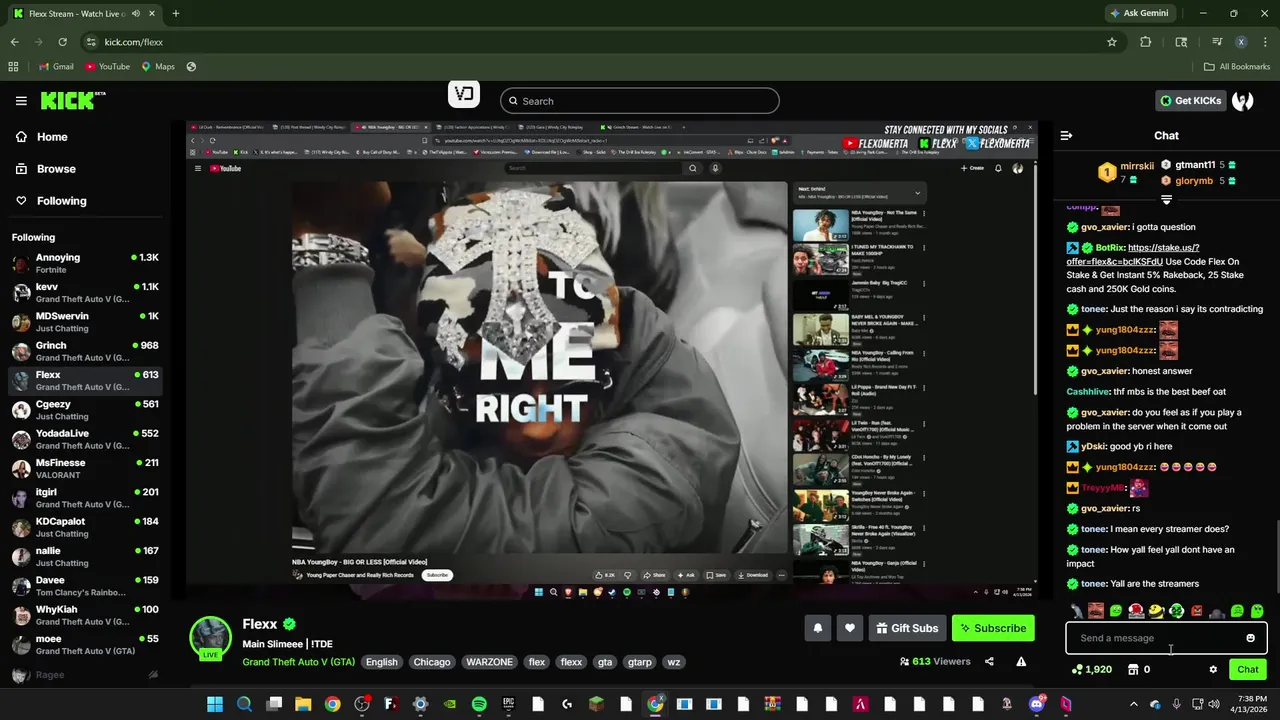Go back in Chrome
This screenshot has width=1280, height=720.
14,42
